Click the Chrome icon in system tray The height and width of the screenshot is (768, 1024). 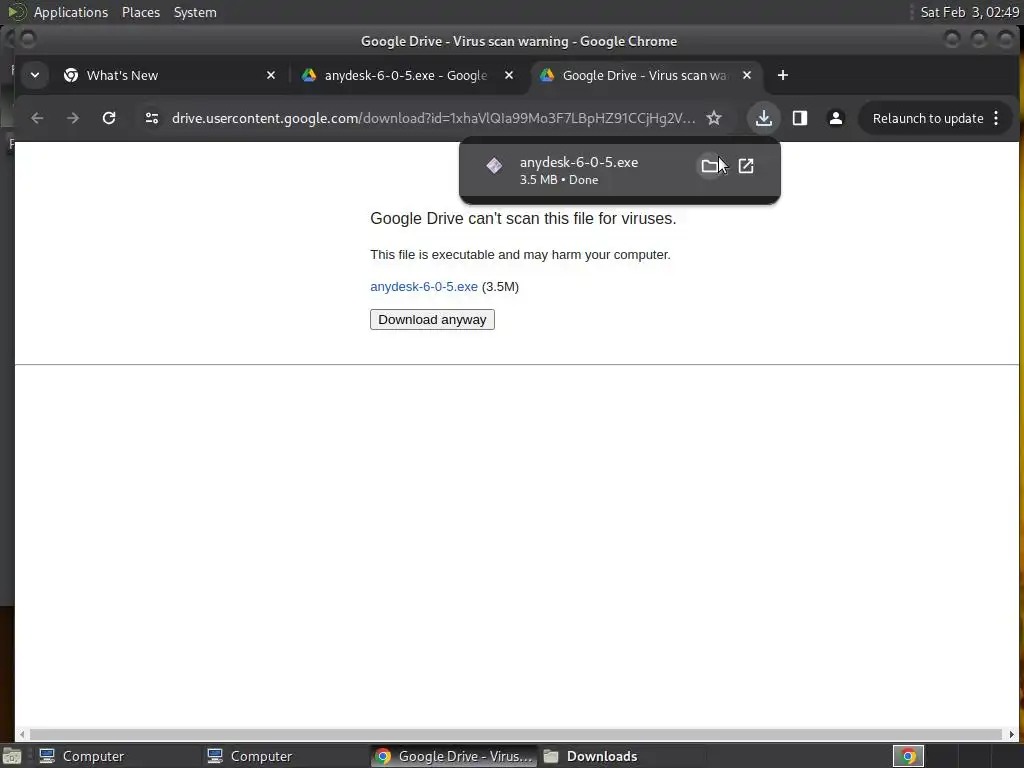[x=908, y=756]
